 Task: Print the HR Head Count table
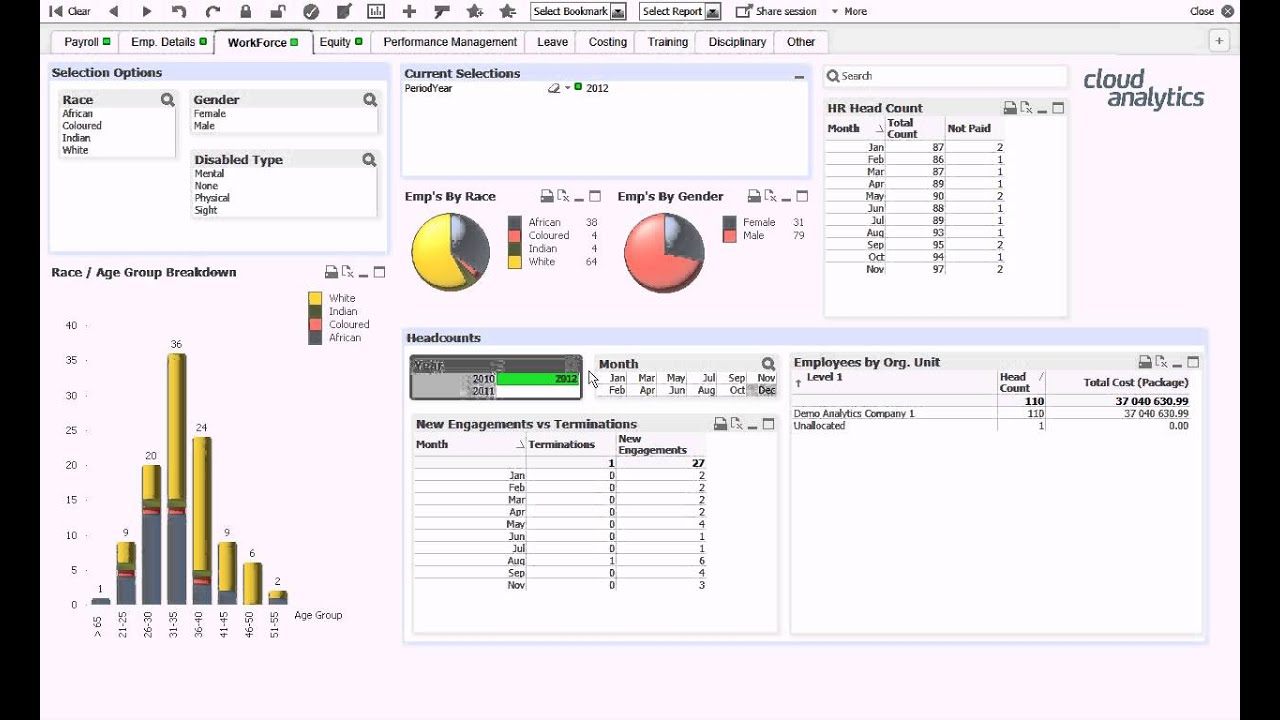pyautogui.click(x=1010, y=108)
